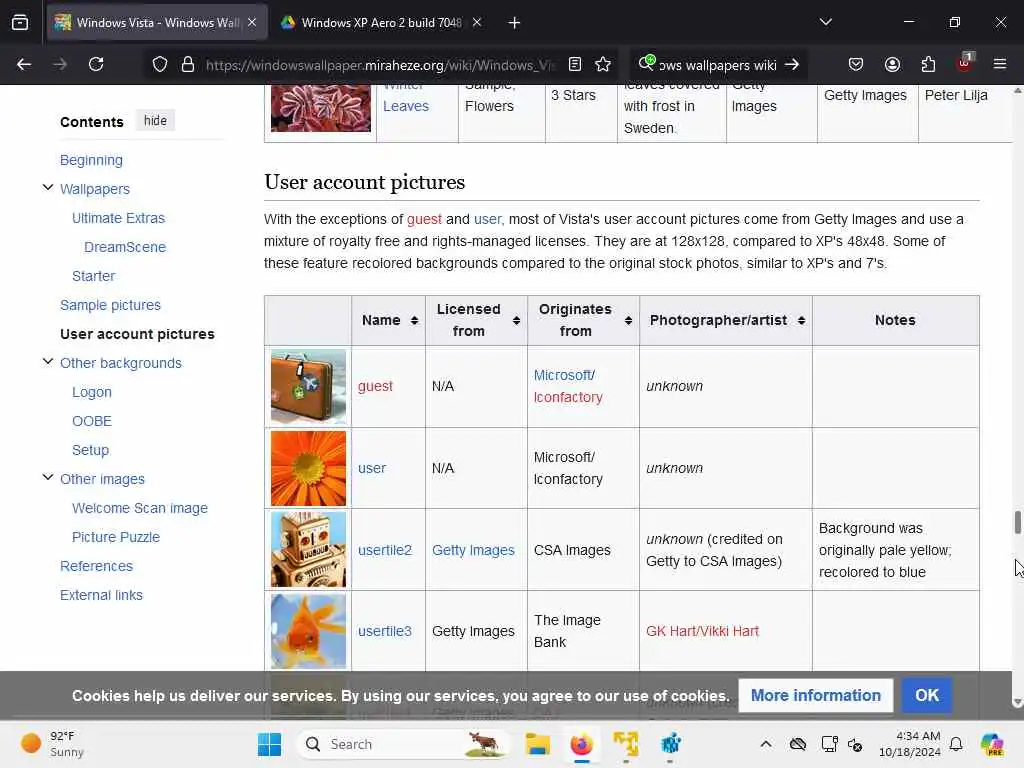Close the Windows Vista wallpaper tab
This screenshot has width=1024, height=768.
point(252,22)
